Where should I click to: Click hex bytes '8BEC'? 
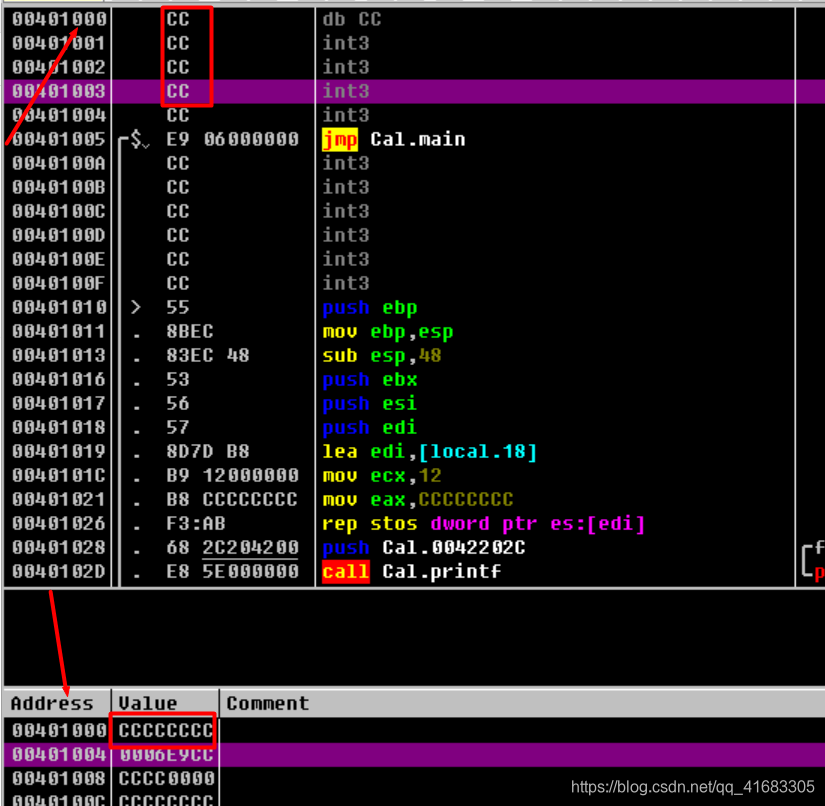click(190, 332)
